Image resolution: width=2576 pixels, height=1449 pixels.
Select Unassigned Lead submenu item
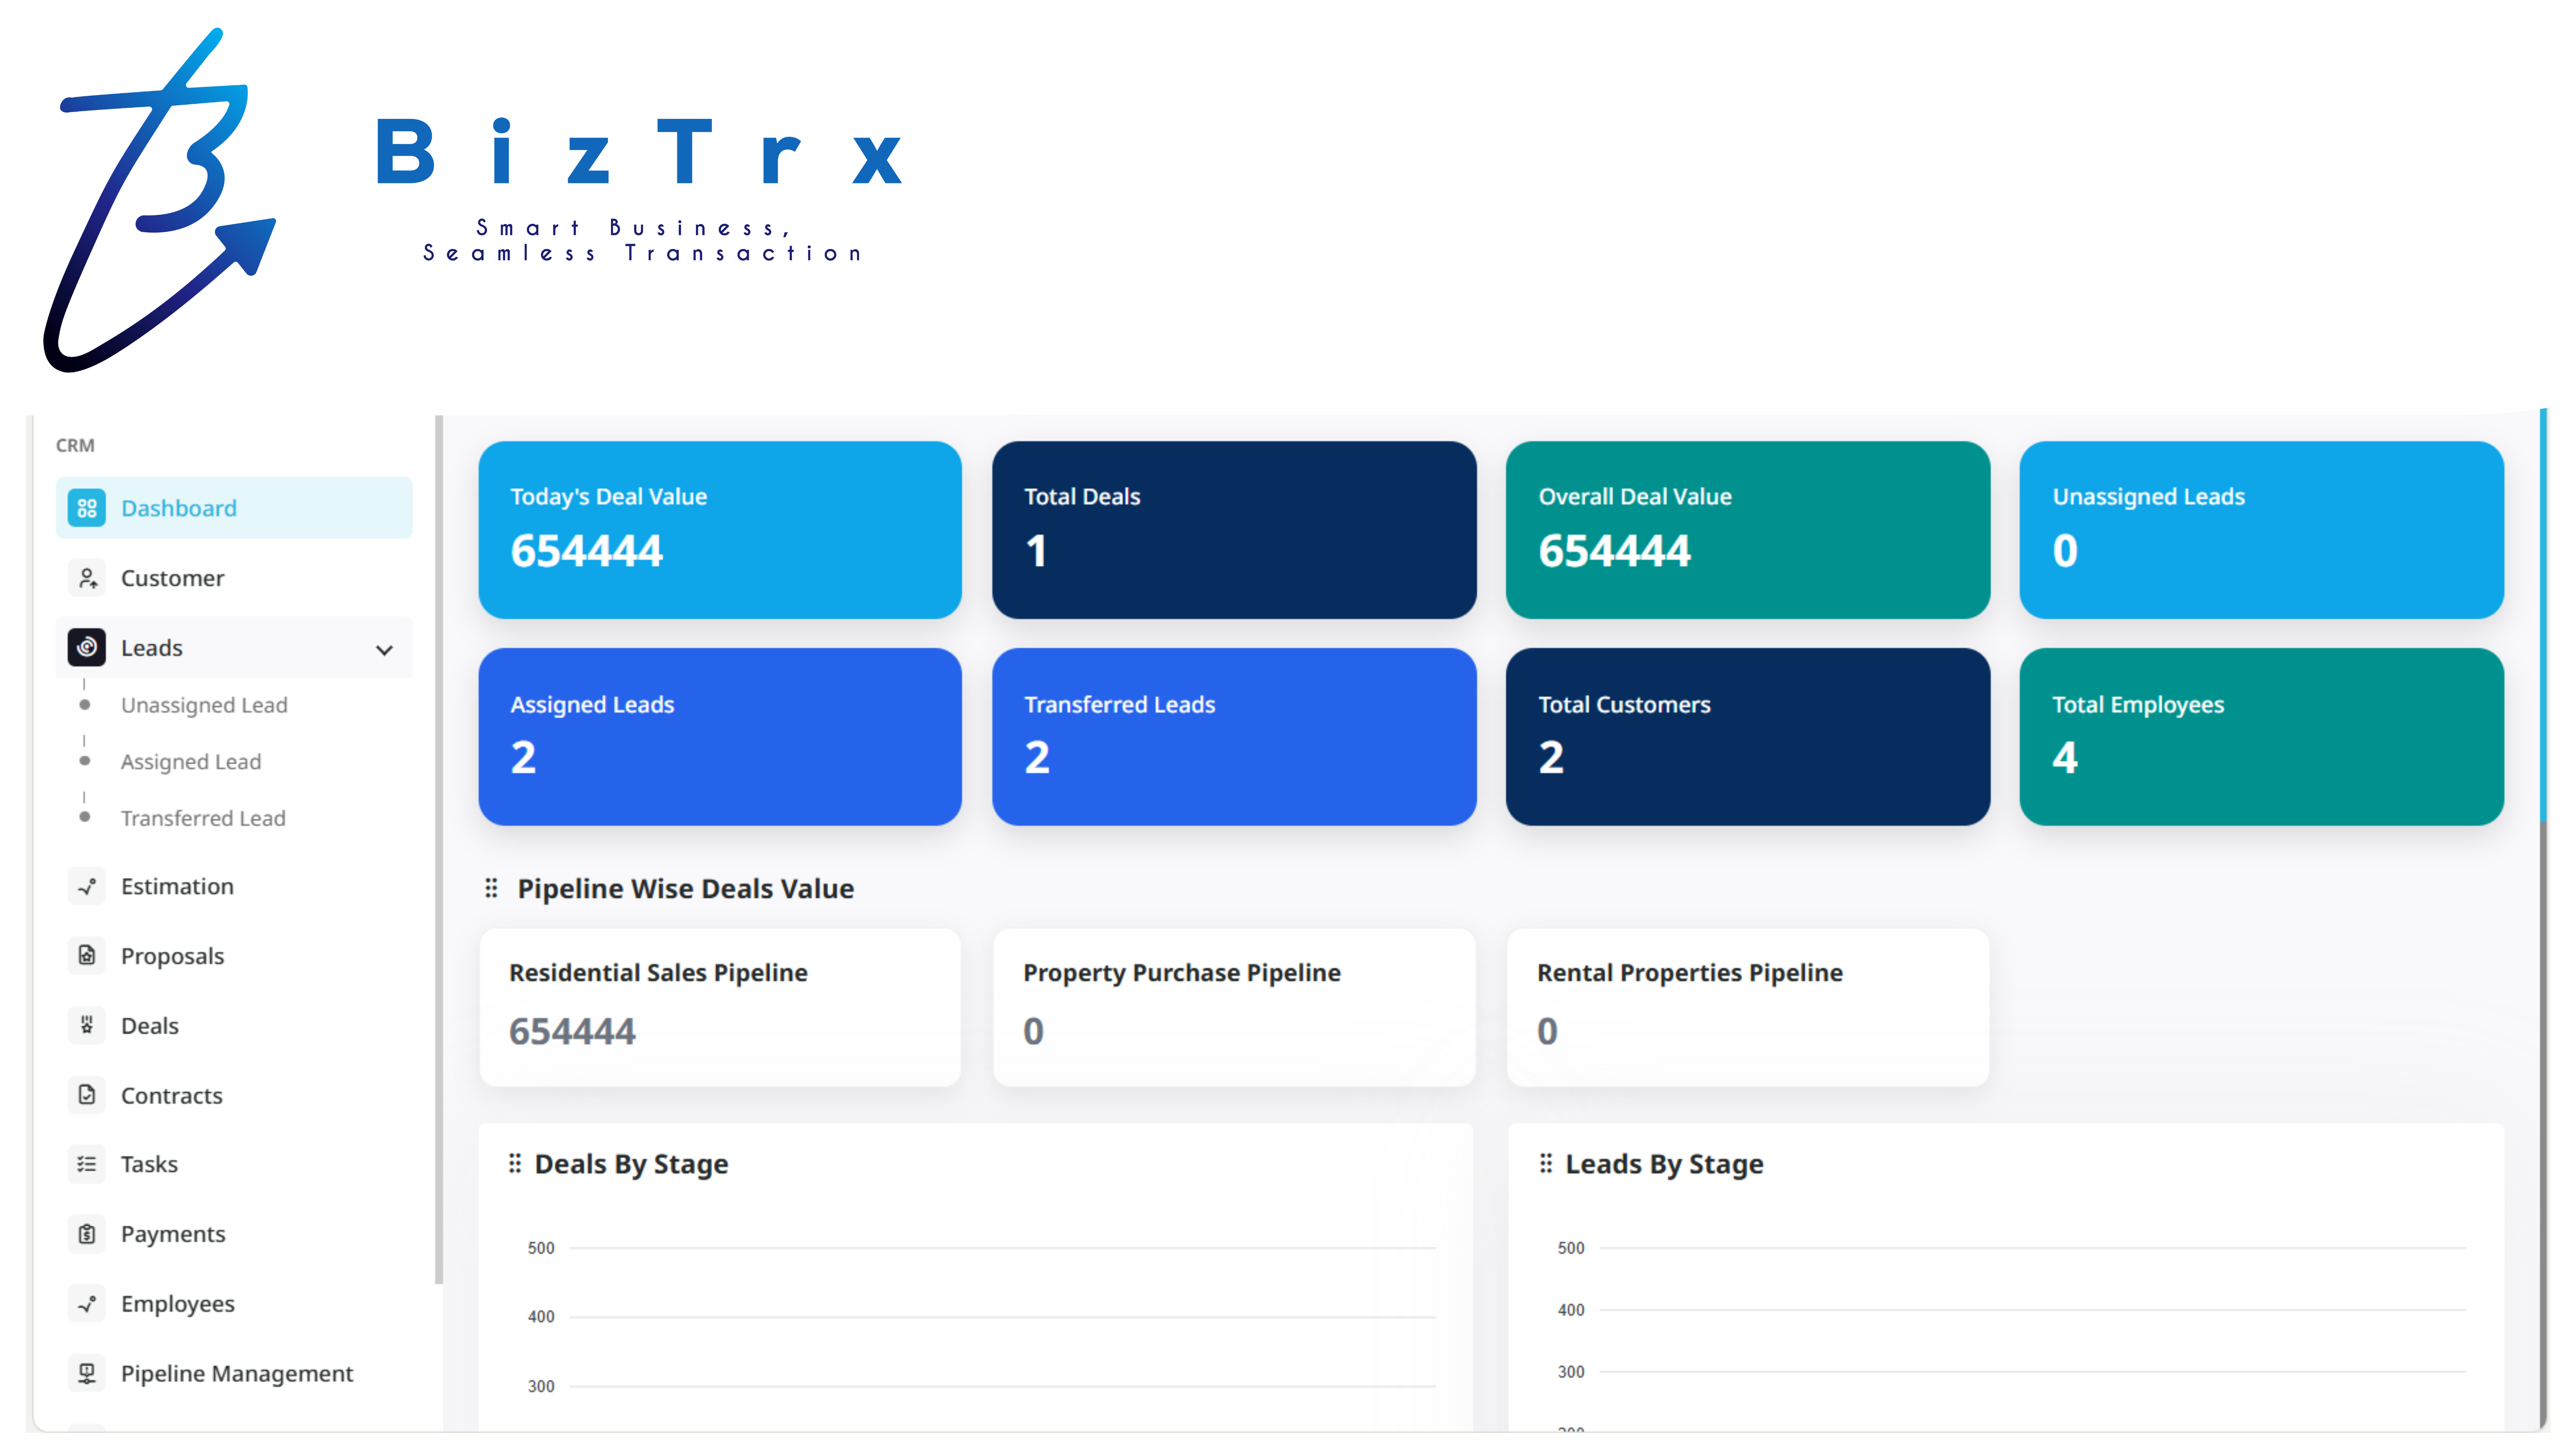204,705
